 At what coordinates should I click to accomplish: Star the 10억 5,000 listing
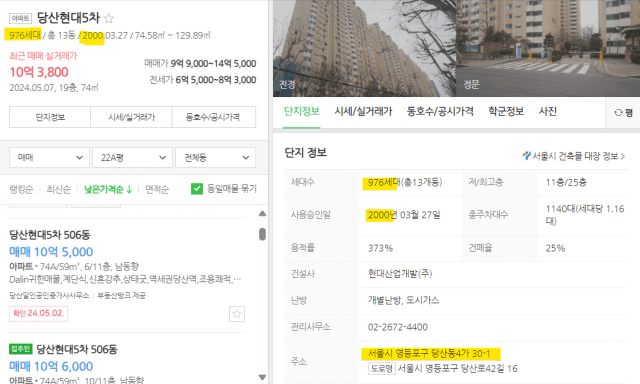(237, 314)
